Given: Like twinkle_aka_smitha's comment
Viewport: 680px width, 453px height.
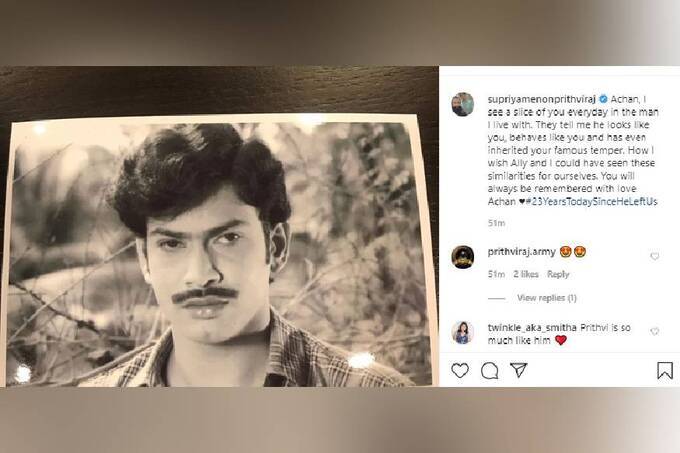Looking at the screenshot, I should 655,331.
